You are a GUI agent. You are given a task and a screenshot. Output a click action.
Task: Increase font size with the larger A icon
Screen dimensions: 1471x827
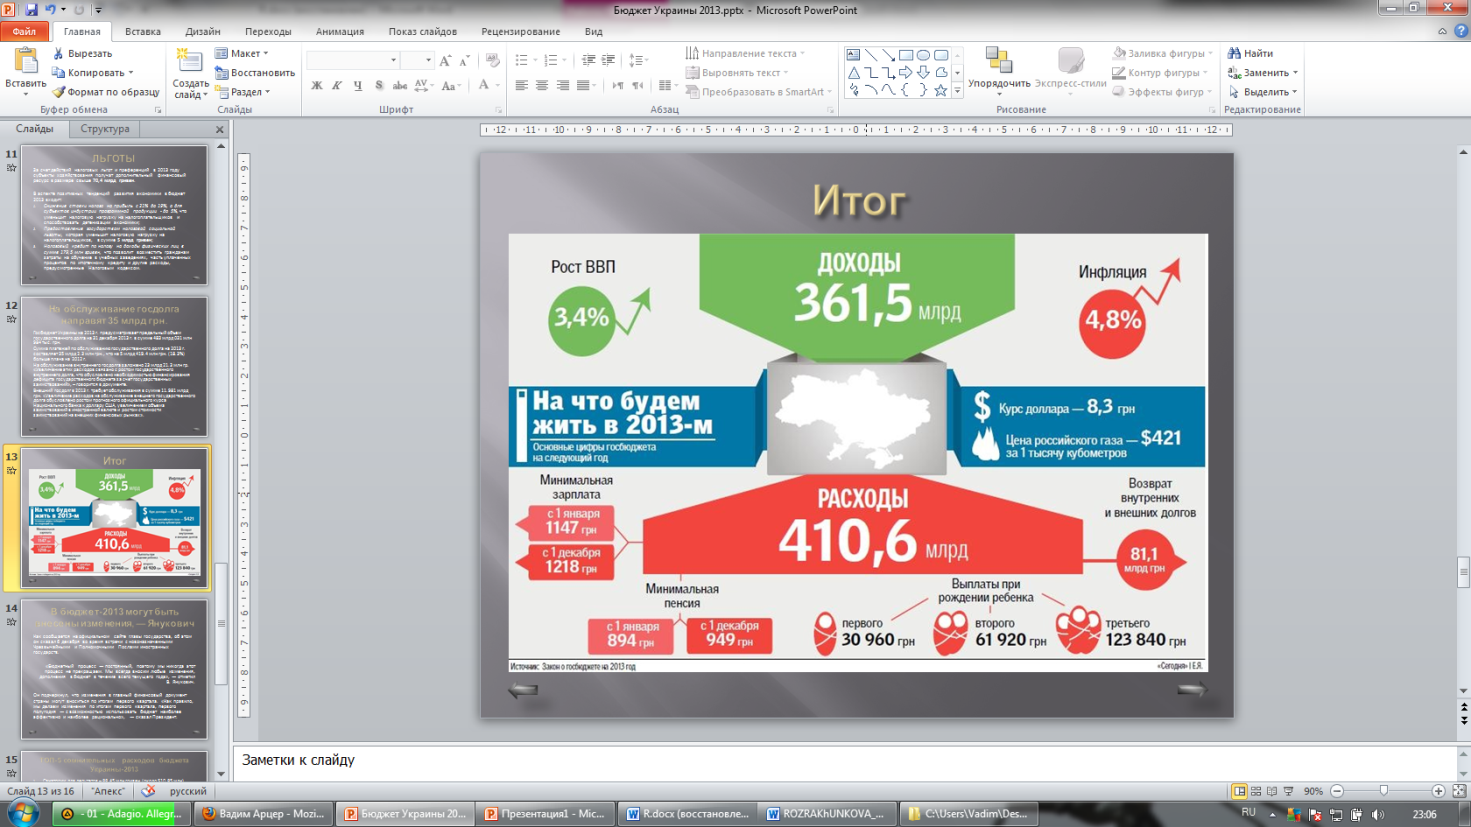pos(445,61)
